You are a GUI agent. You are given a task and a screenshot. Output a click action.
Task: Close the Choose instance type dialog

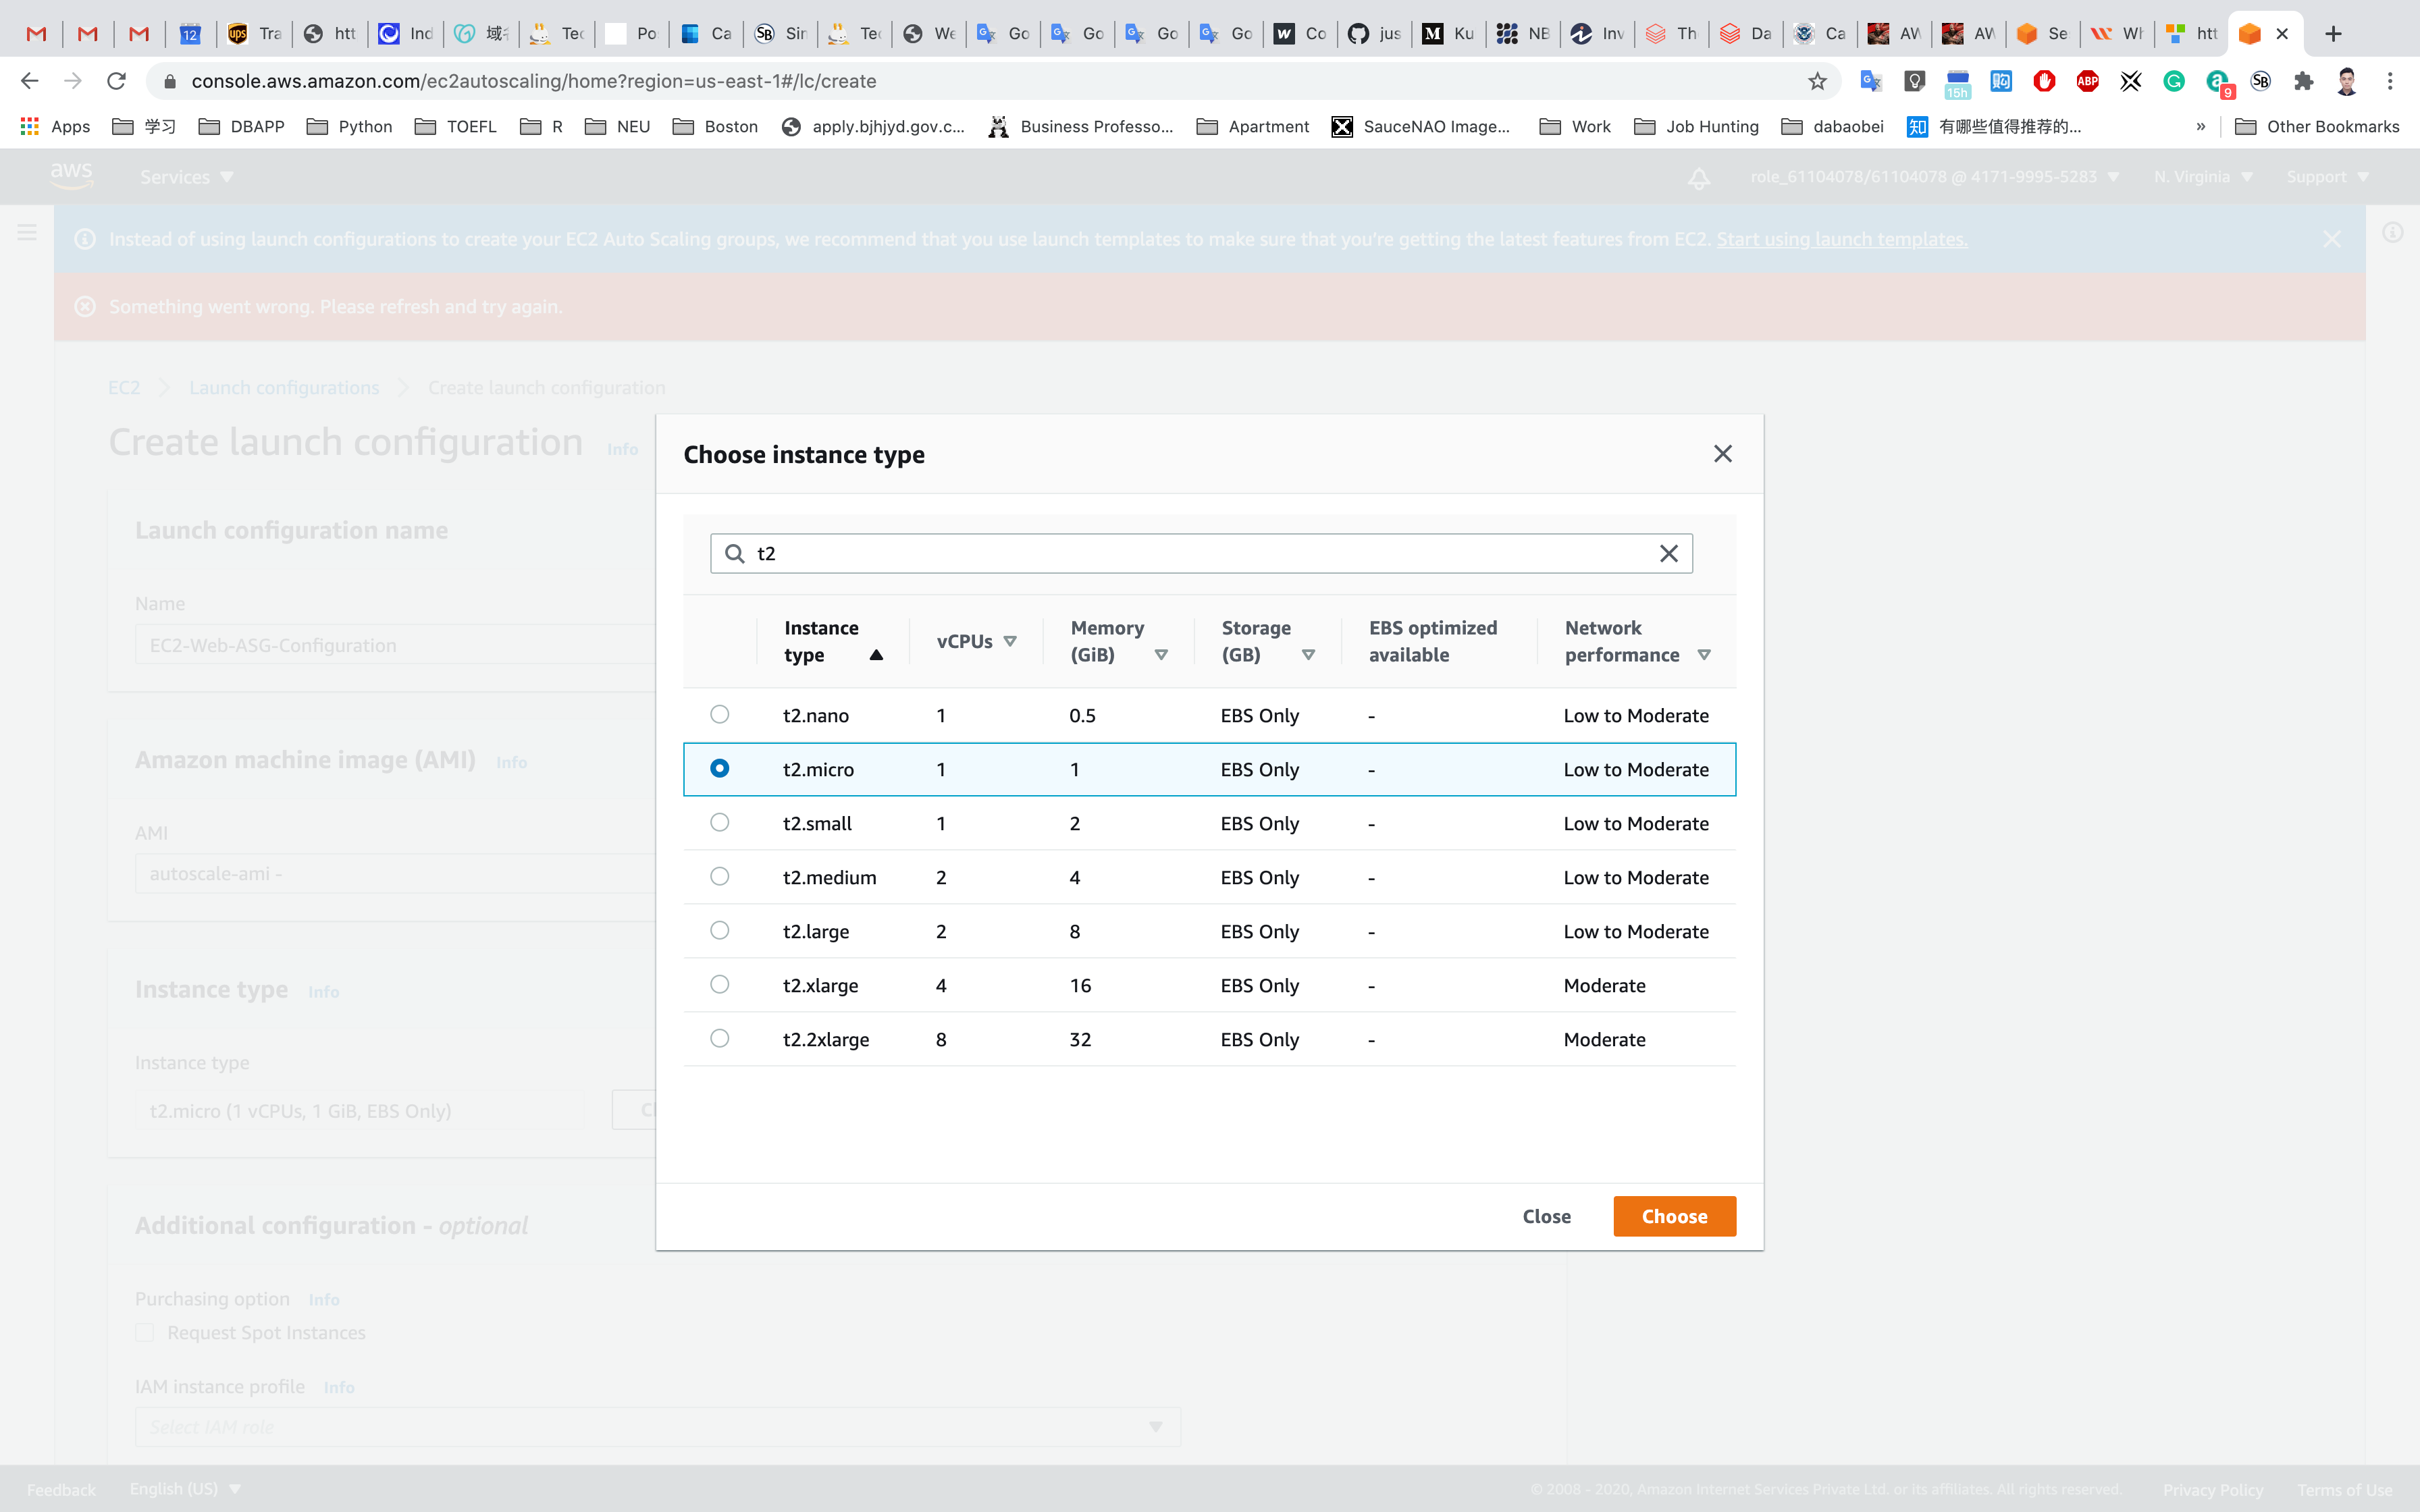[1722, 454]
